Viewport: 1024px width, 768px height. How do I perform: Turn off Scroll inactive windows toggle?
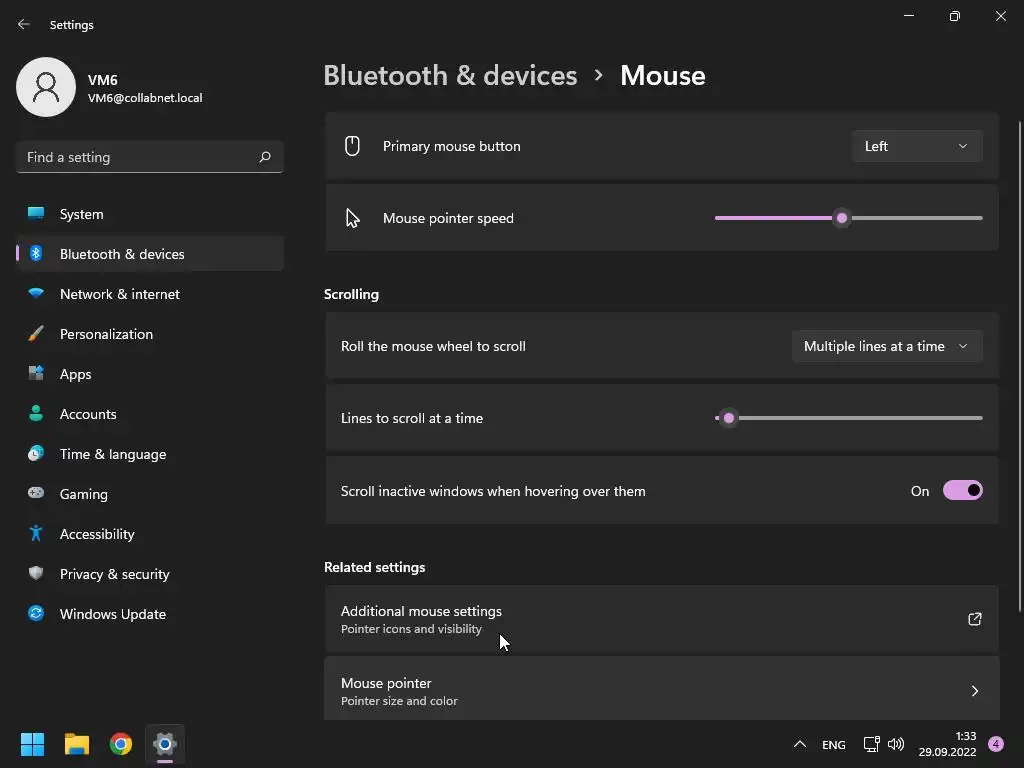coord(962,490)
